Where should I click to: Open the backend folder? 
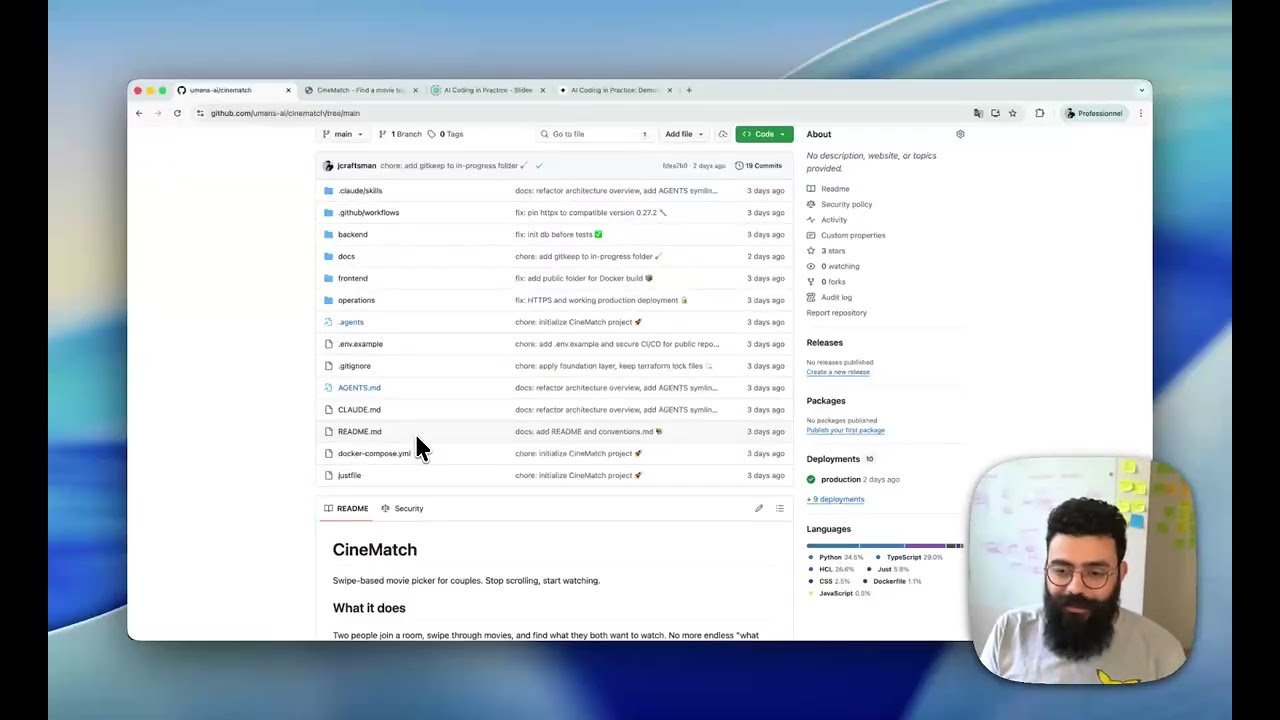coord(352,235)
